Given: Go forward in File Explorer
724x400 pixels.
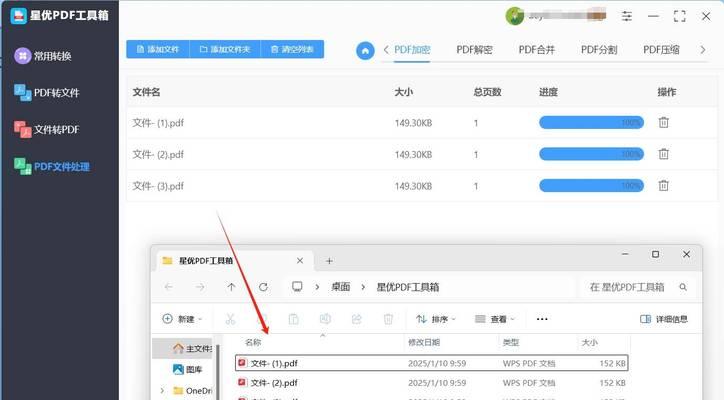Looking at the screenshot, I should [200, 287].
